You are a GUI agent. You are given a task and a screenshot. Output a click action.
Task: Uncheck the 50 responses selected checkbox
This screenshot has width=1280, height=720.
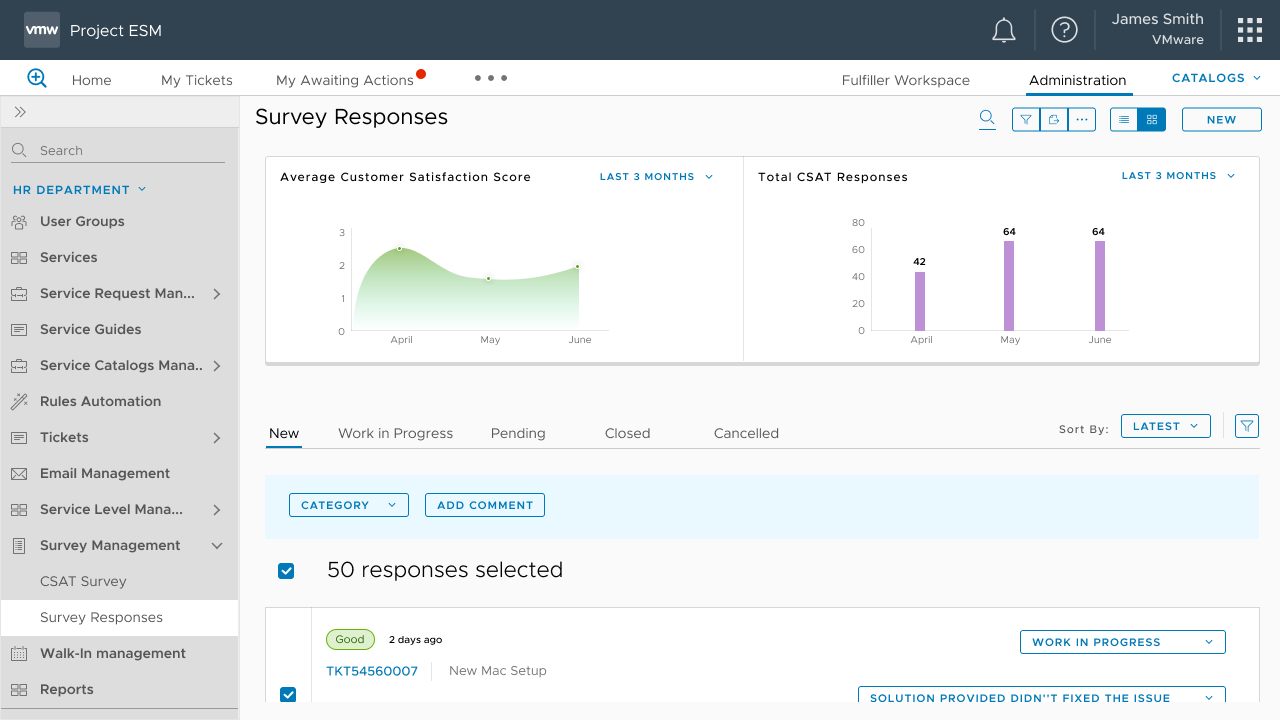pos(286,571)
